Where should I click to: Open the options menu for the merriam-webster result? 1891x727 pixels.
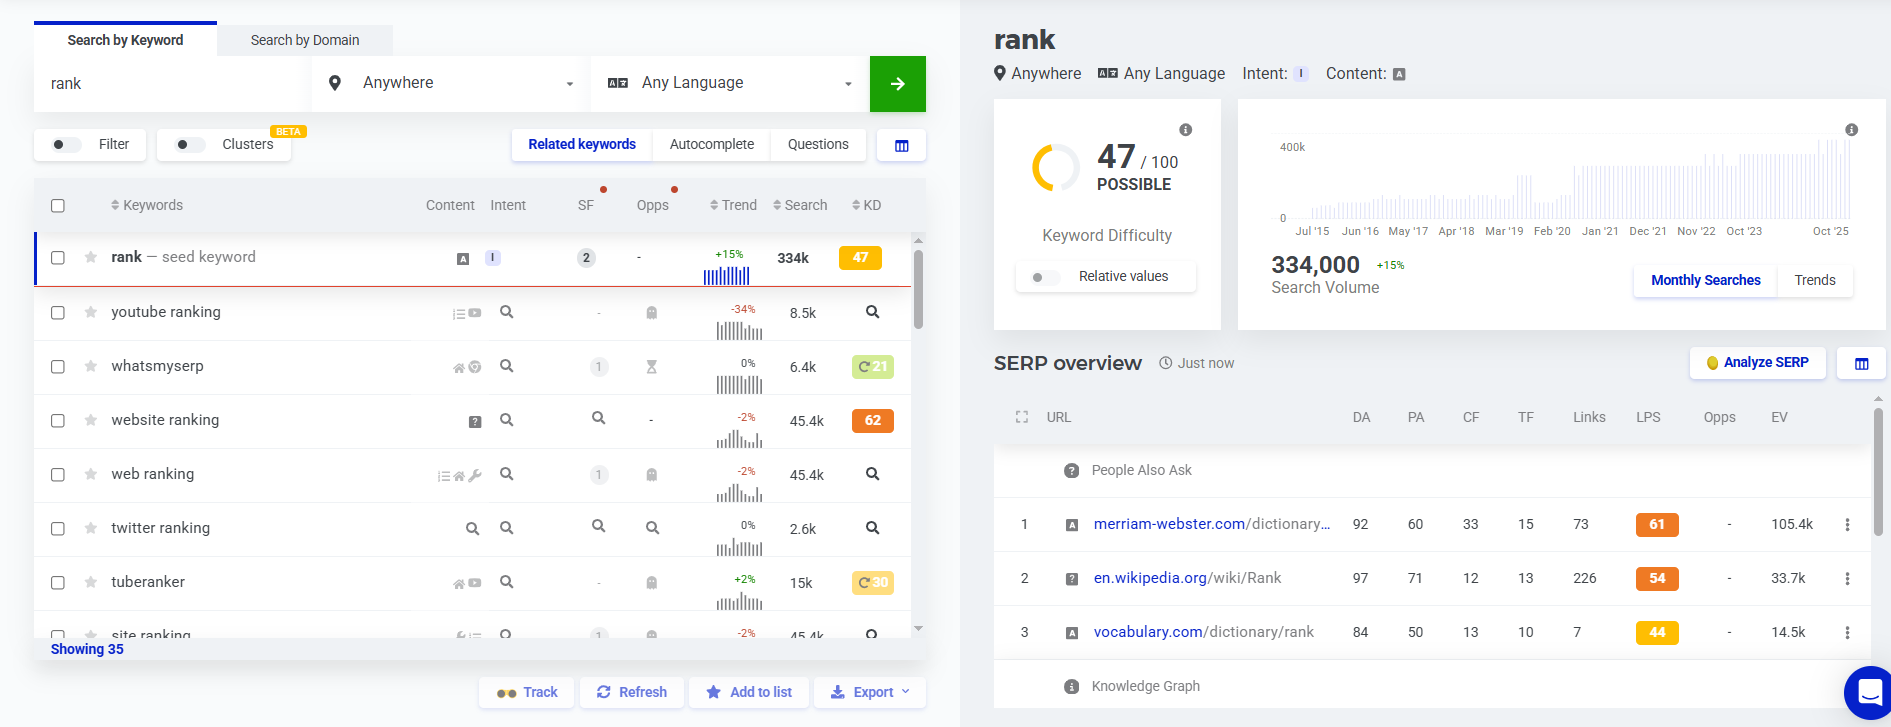click(1847, 525)
